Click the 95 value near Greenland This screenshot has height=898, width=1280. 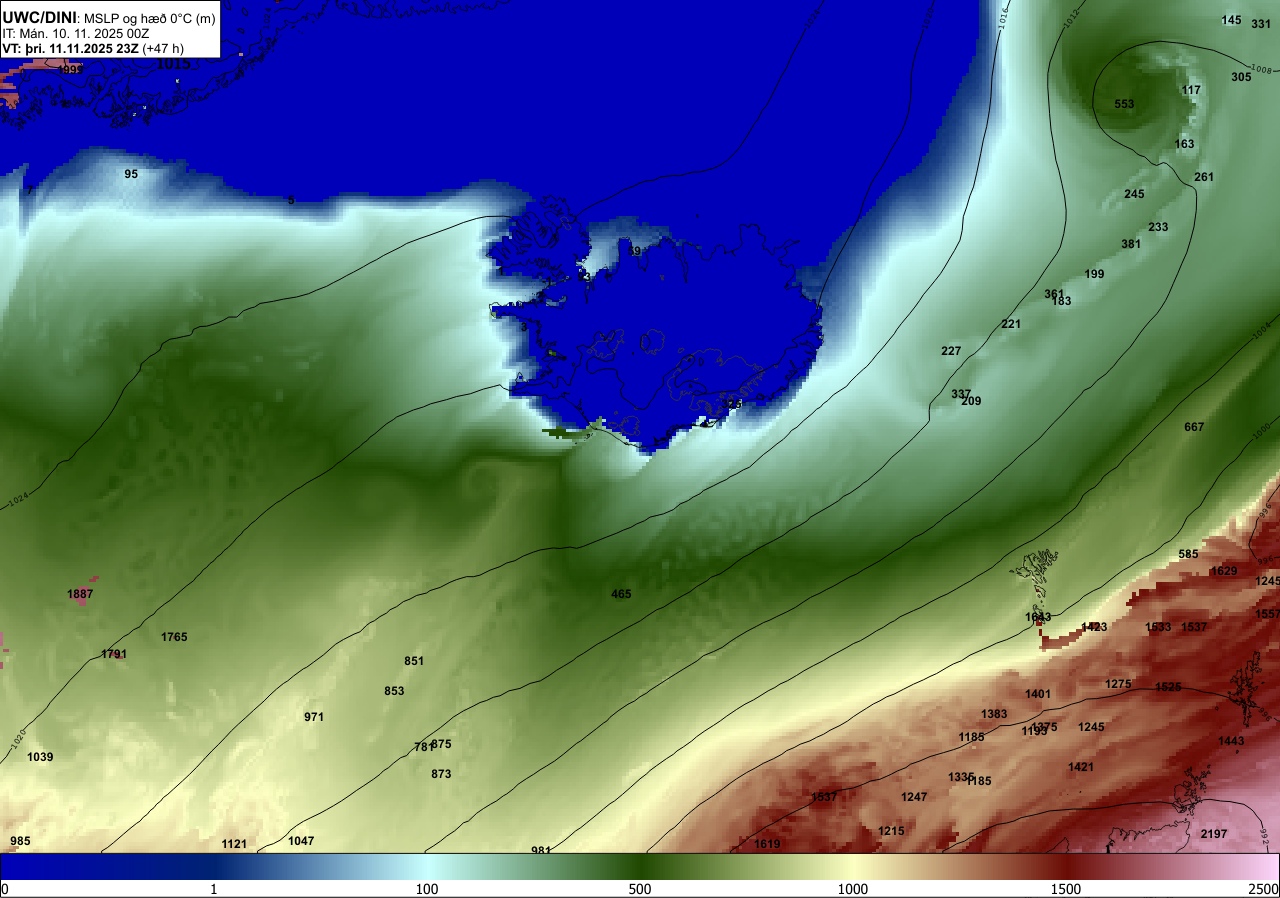pyautogui.click(x=131, y=174)
